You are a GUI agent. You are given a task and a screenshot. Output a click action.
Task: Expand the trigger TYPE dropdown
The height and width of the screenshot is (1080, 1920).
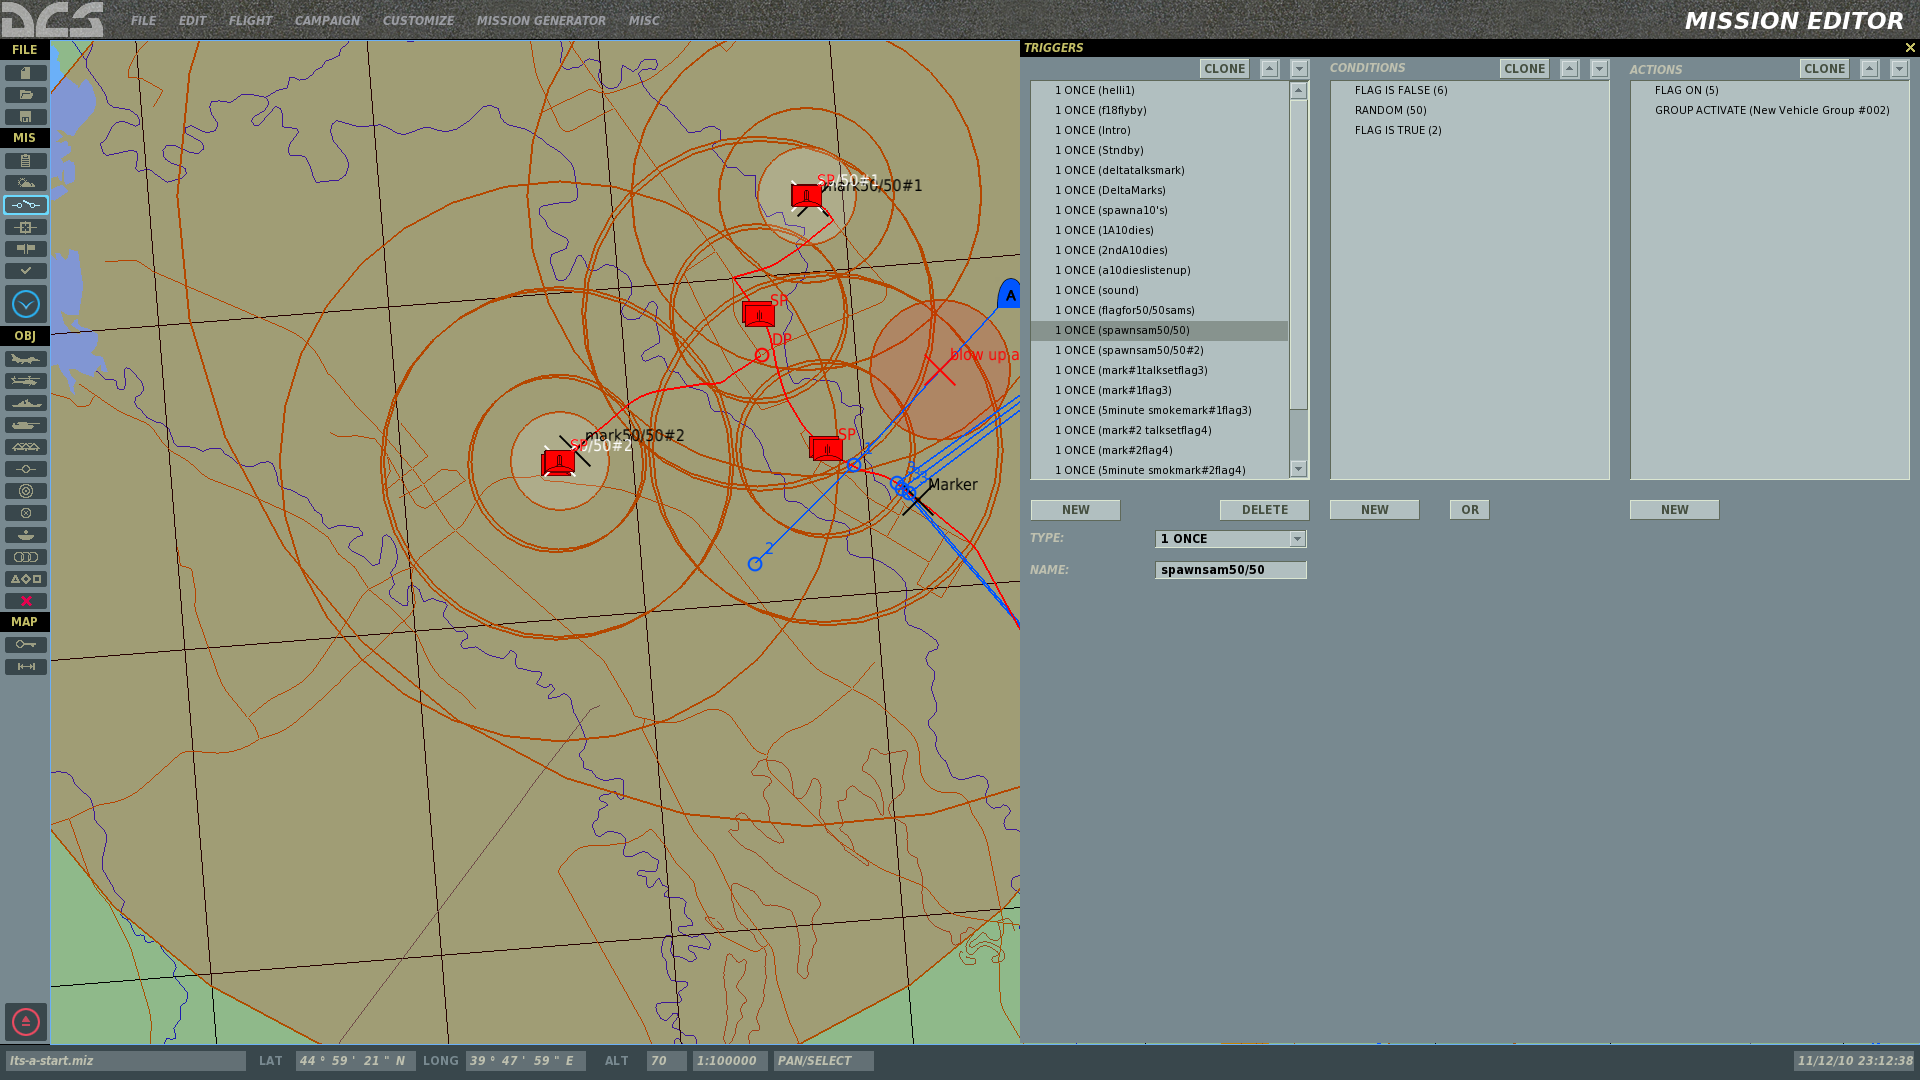[1297, 539]
